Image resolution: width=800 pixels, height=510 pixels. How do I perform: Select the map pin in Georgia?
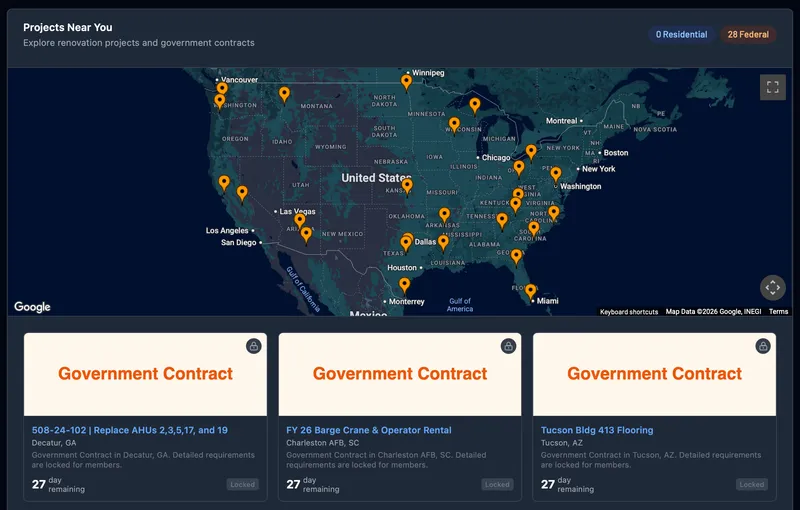(x=516, y=258)
